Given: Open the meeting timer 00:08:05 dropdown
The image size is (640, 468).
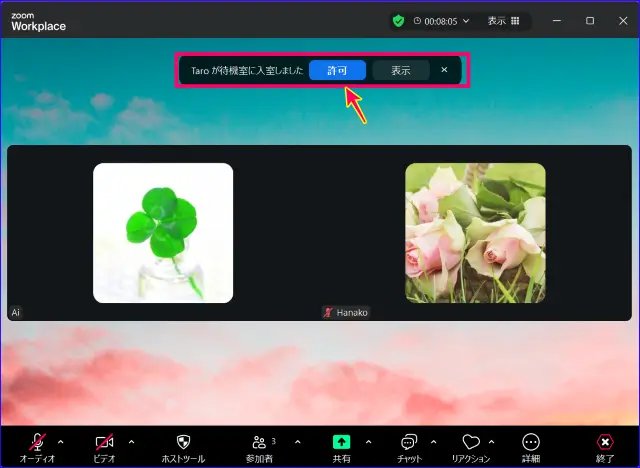Looking at the screenshot, I should click(441, 20).
